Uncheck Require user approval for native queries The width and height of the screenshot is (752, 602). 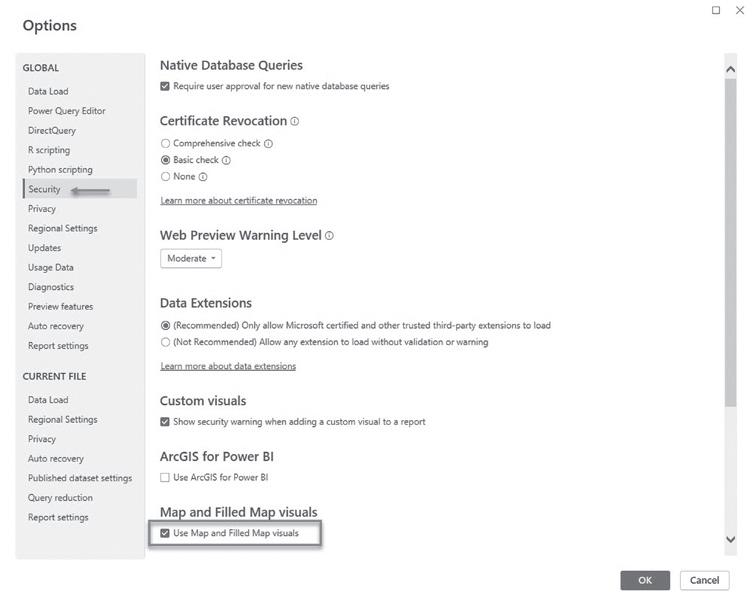pos(165,86)
